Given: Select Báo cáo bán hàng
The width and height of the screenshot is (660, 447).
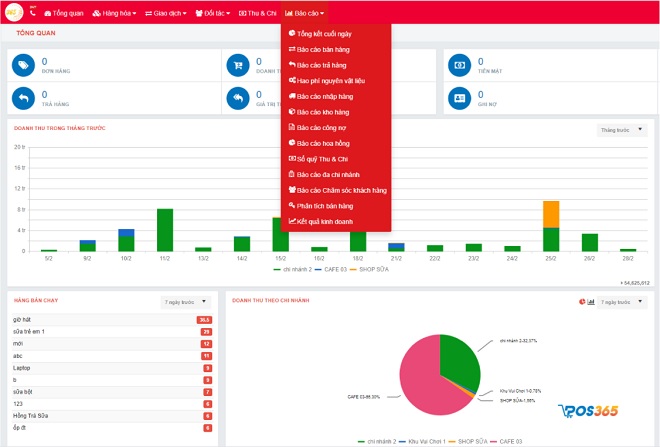Looking at the screenshot, I should pos(336,49).
